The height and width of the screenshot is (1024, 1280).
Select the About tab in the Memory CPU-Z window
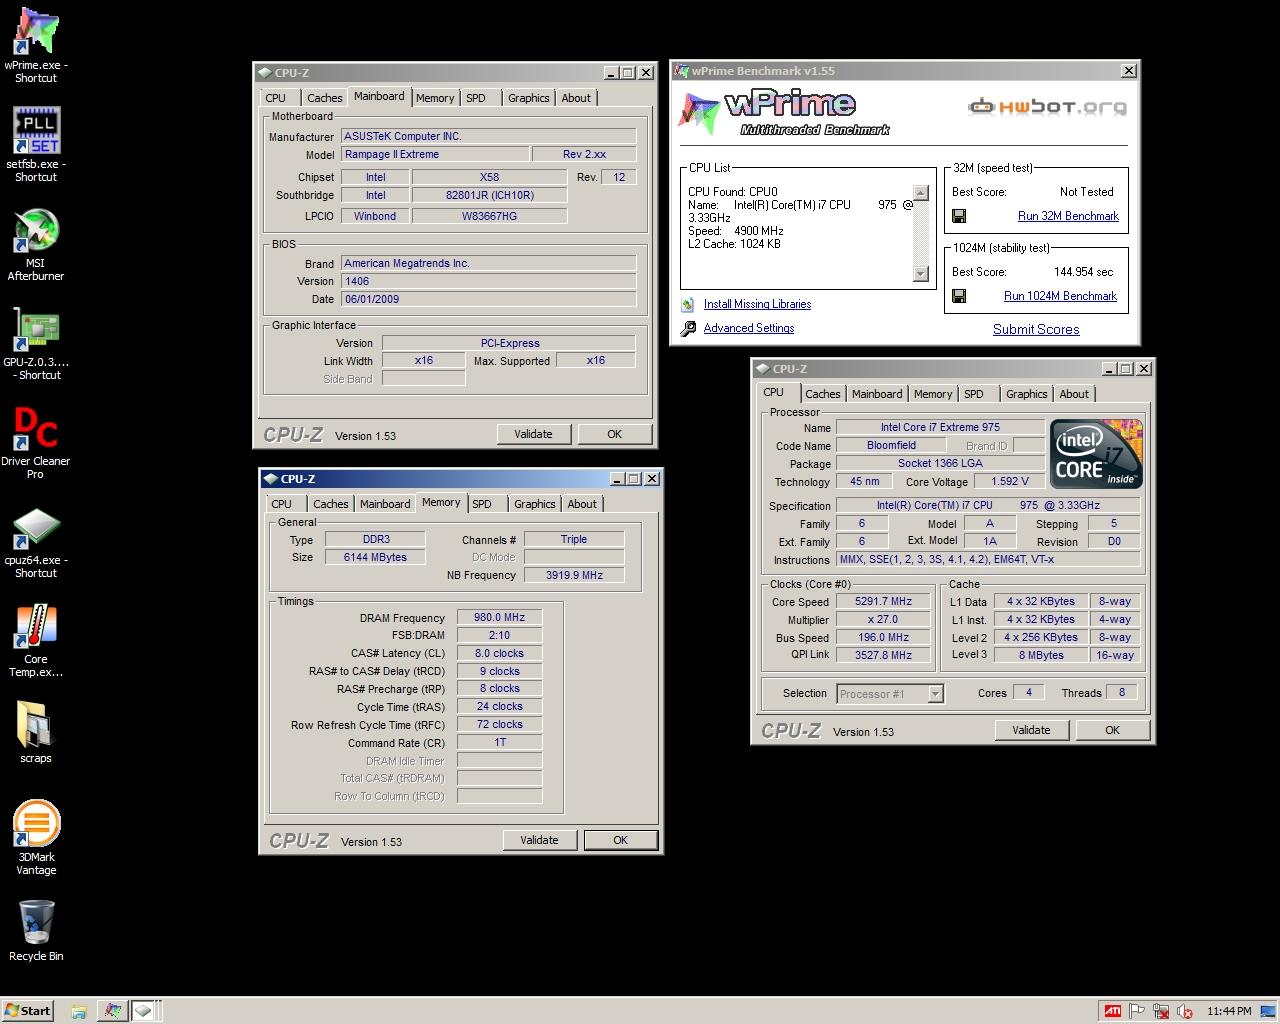(582, 504)
